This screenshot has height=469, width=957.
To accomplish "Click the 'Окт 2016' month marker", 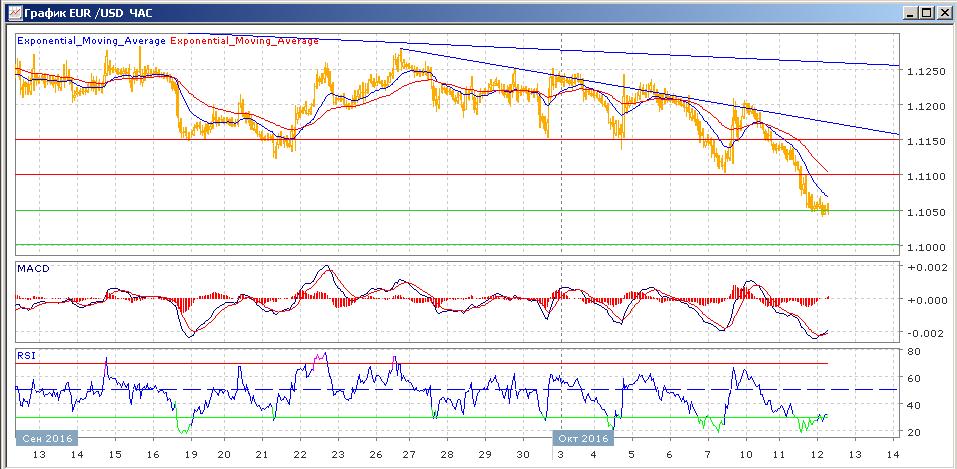I will click(583, 438).
